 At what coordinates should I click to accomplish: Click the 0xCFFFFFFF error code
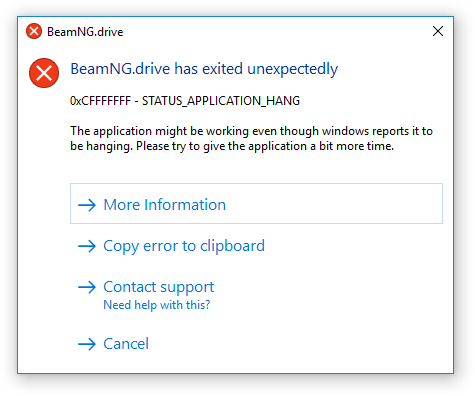click(x=100, y=101)
